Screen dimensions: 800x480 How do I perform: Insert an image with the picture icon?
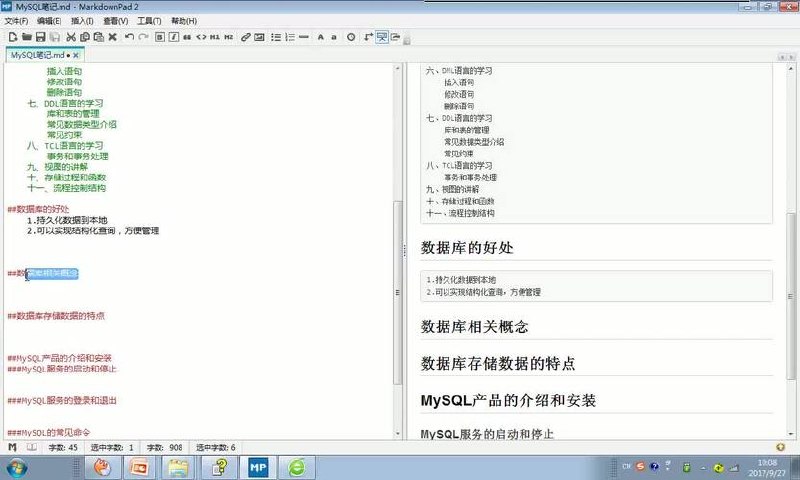point(259,37)
